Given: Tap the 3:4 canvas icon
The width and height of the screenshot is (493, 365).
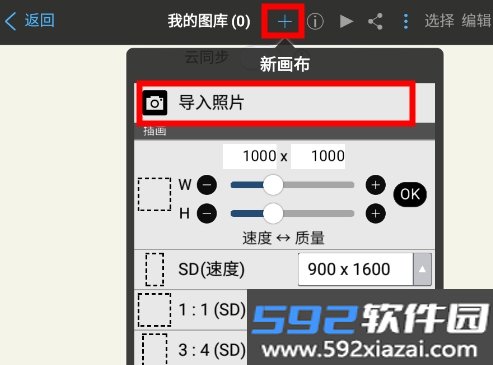Looking at the screenshot, I should tap(154, 349).
